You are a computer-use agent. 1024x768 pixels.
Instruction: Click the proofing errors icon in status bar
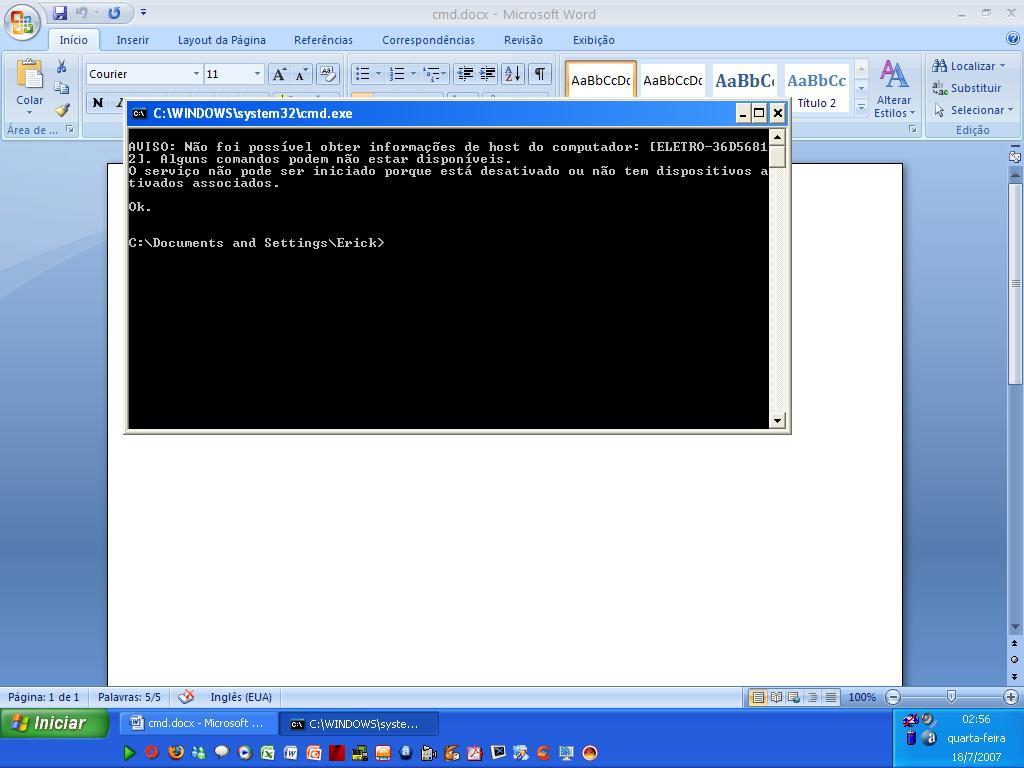pyautogui.click(x=186, y=697)
